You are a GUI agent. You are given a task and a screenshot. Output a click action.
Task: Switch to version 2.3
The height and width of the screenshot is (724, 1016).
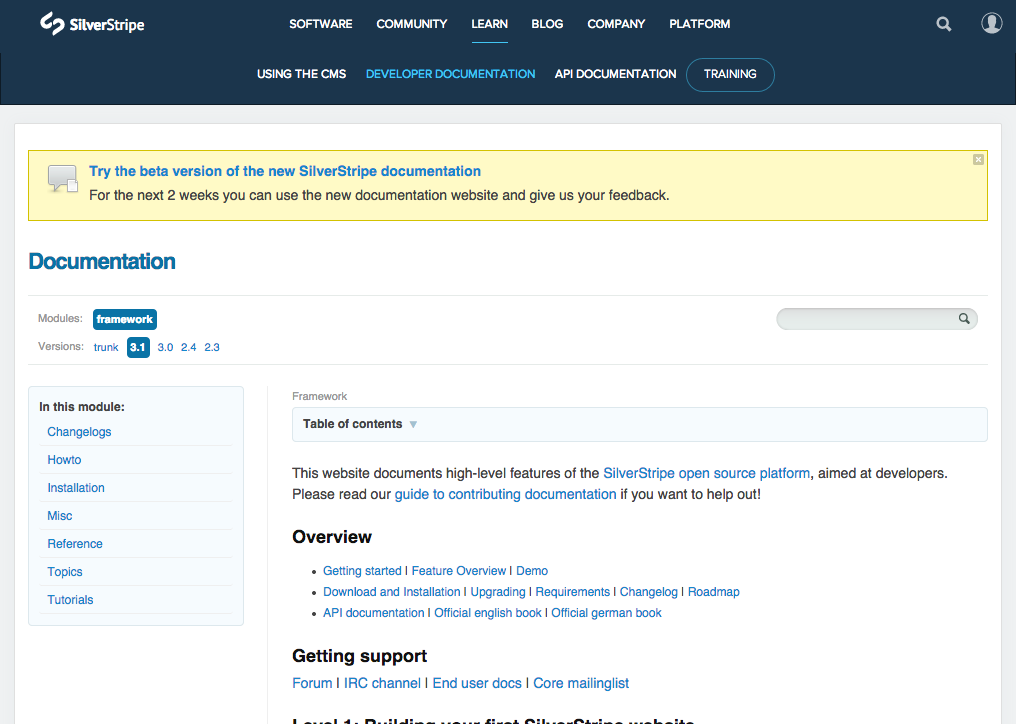(x=212, y=347)
